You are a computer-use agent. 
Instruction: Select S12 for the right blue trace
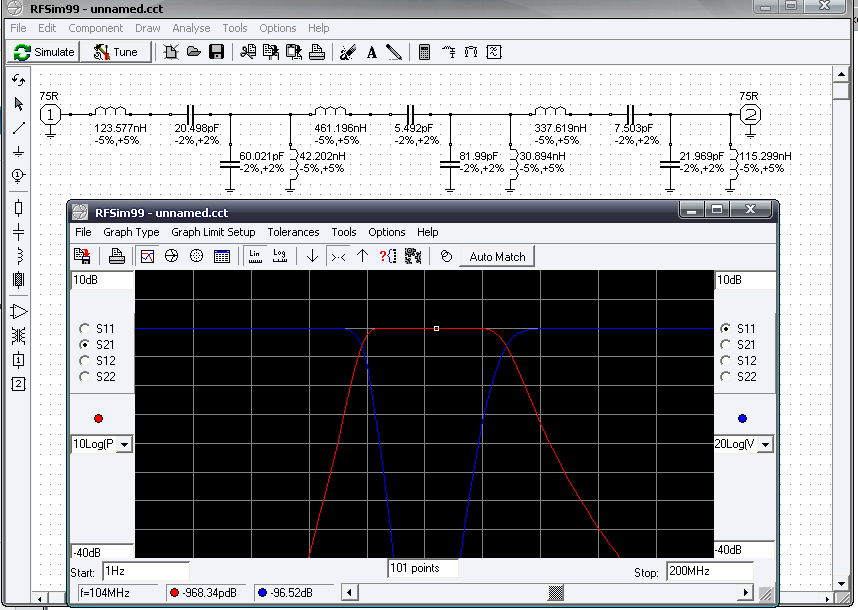[x=725, y=361]
